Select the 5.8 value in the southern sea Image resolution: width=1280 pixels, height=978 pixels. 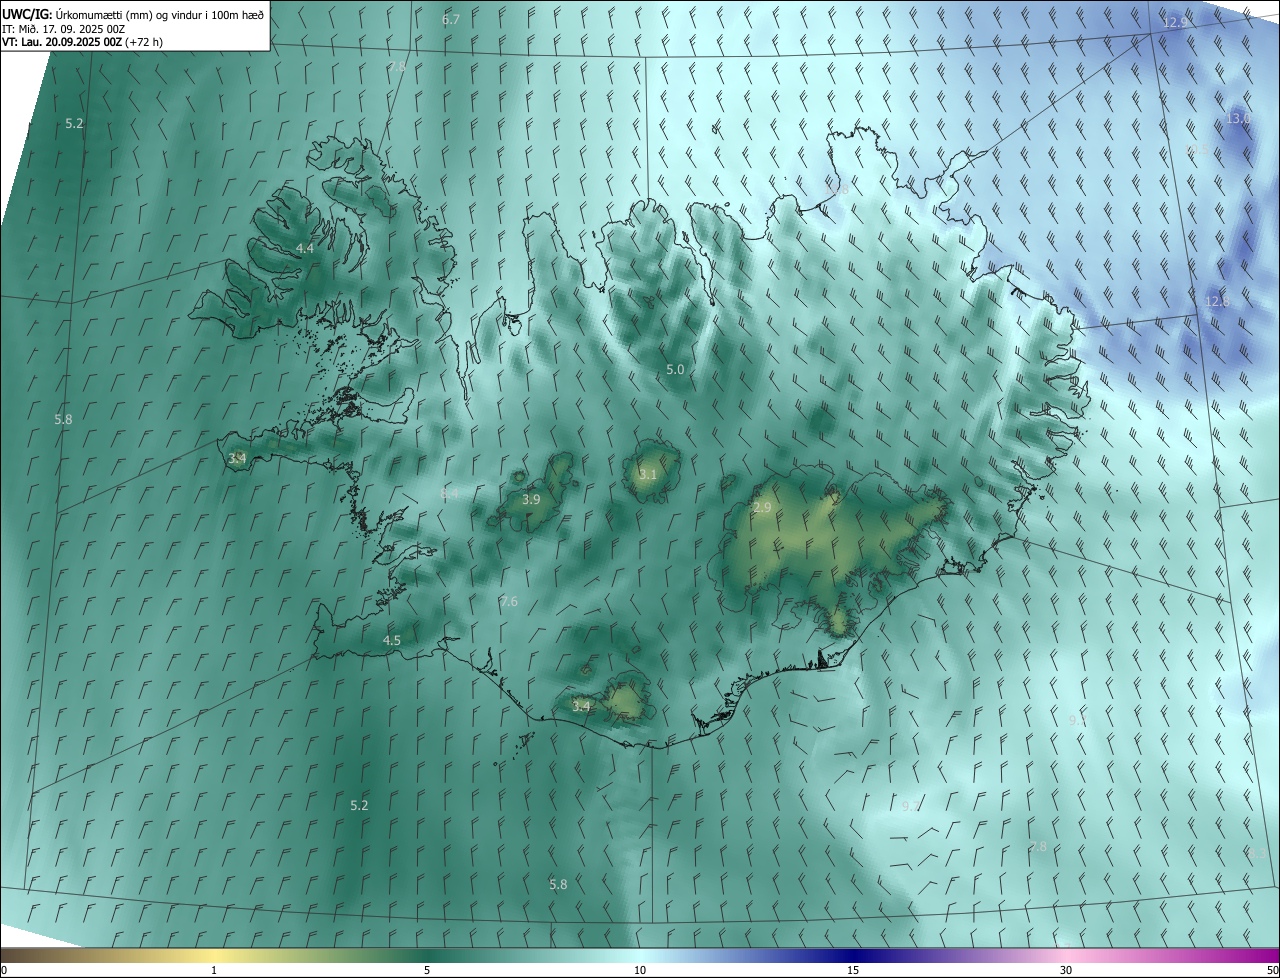pyautogui.click(x=558, y=884)
